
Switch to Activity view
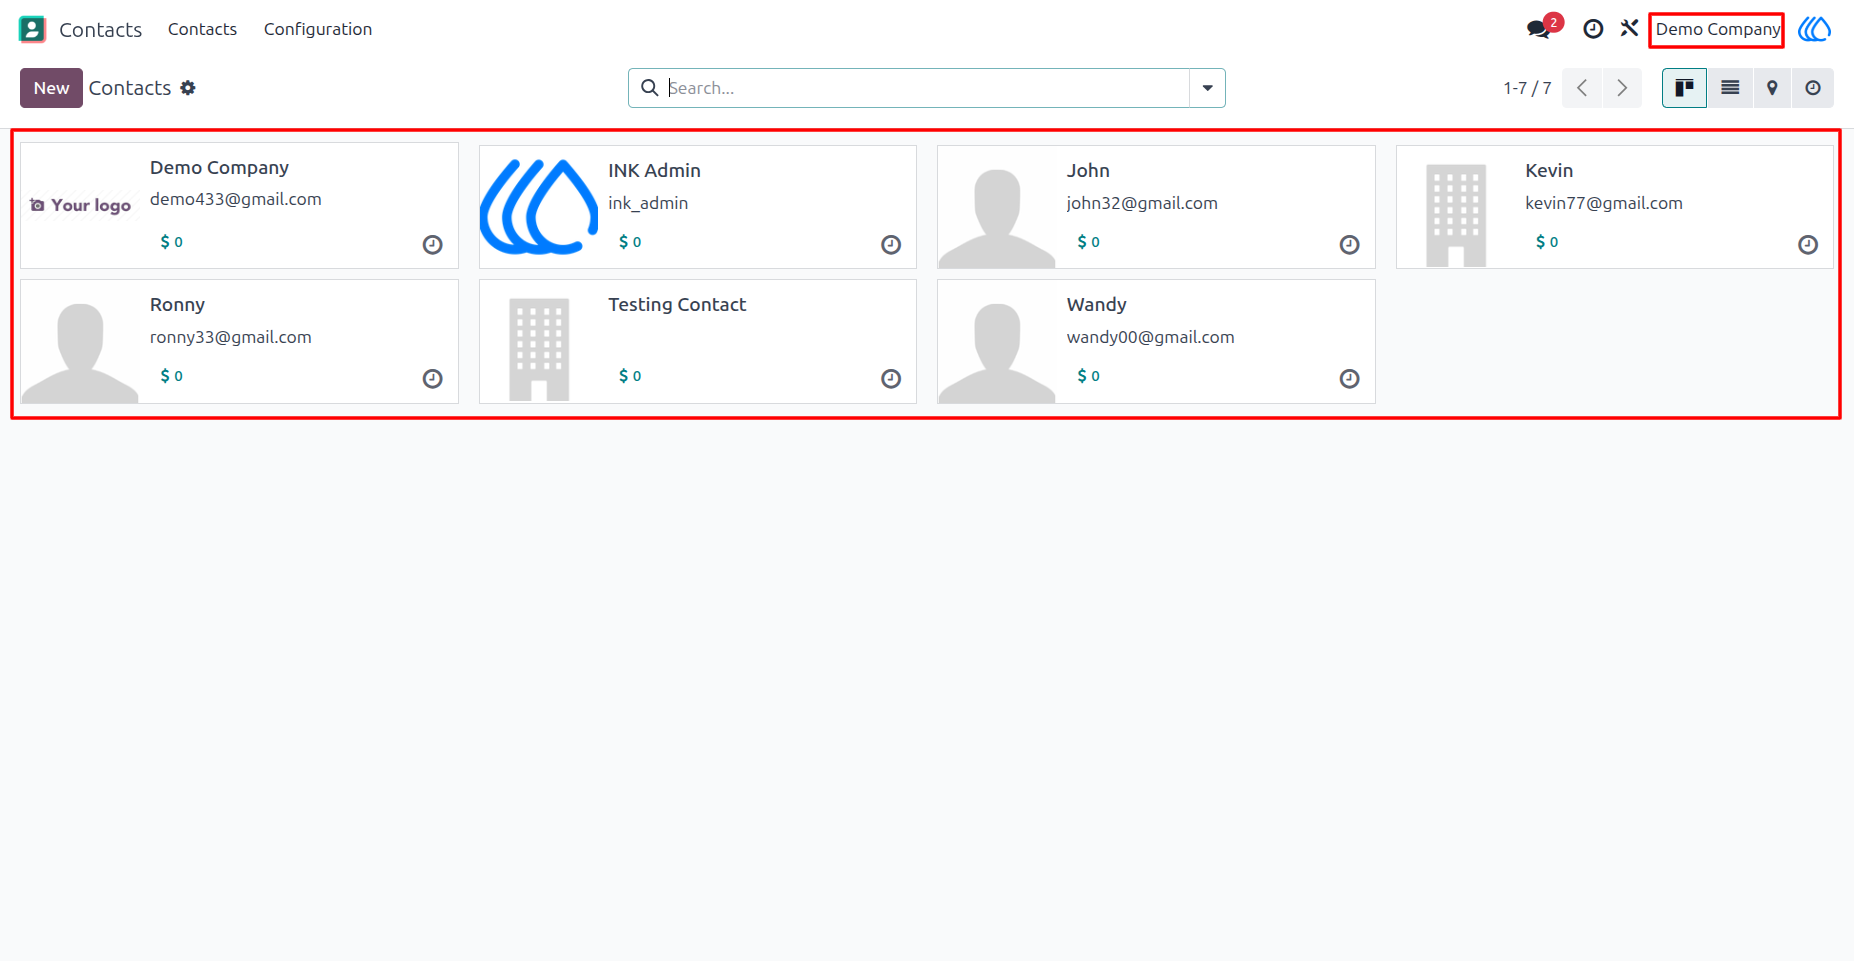[x=1812, y=88]
